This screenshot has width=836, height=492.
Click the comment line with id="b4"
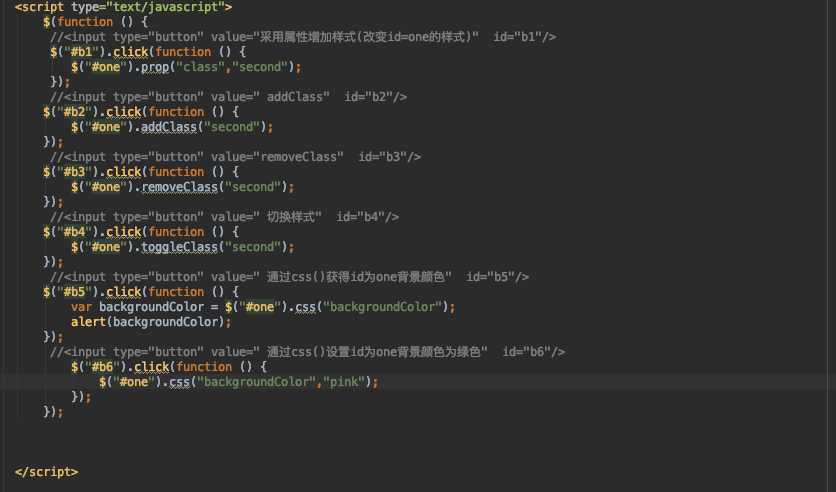[224, 217]
